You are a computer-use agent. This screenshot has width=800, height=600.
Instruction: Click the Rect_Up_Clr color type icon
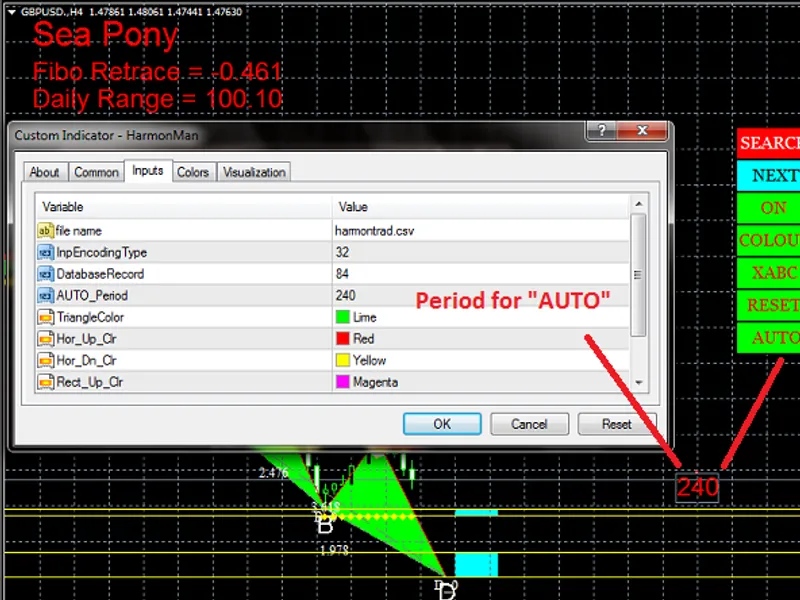pos(45,382)
